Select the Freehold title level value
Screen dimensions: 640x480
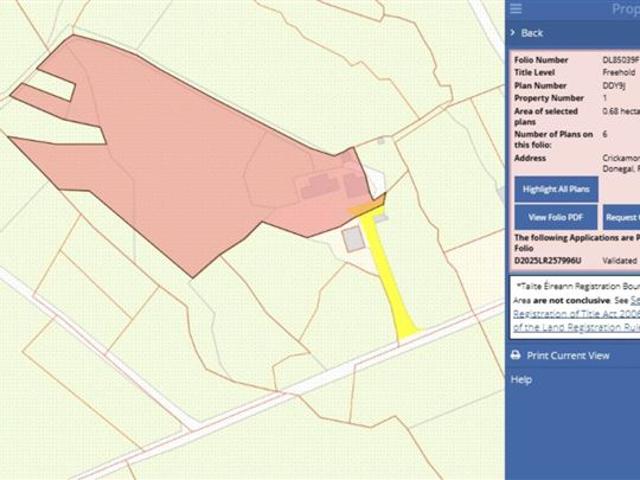click(x=619, y=72)
